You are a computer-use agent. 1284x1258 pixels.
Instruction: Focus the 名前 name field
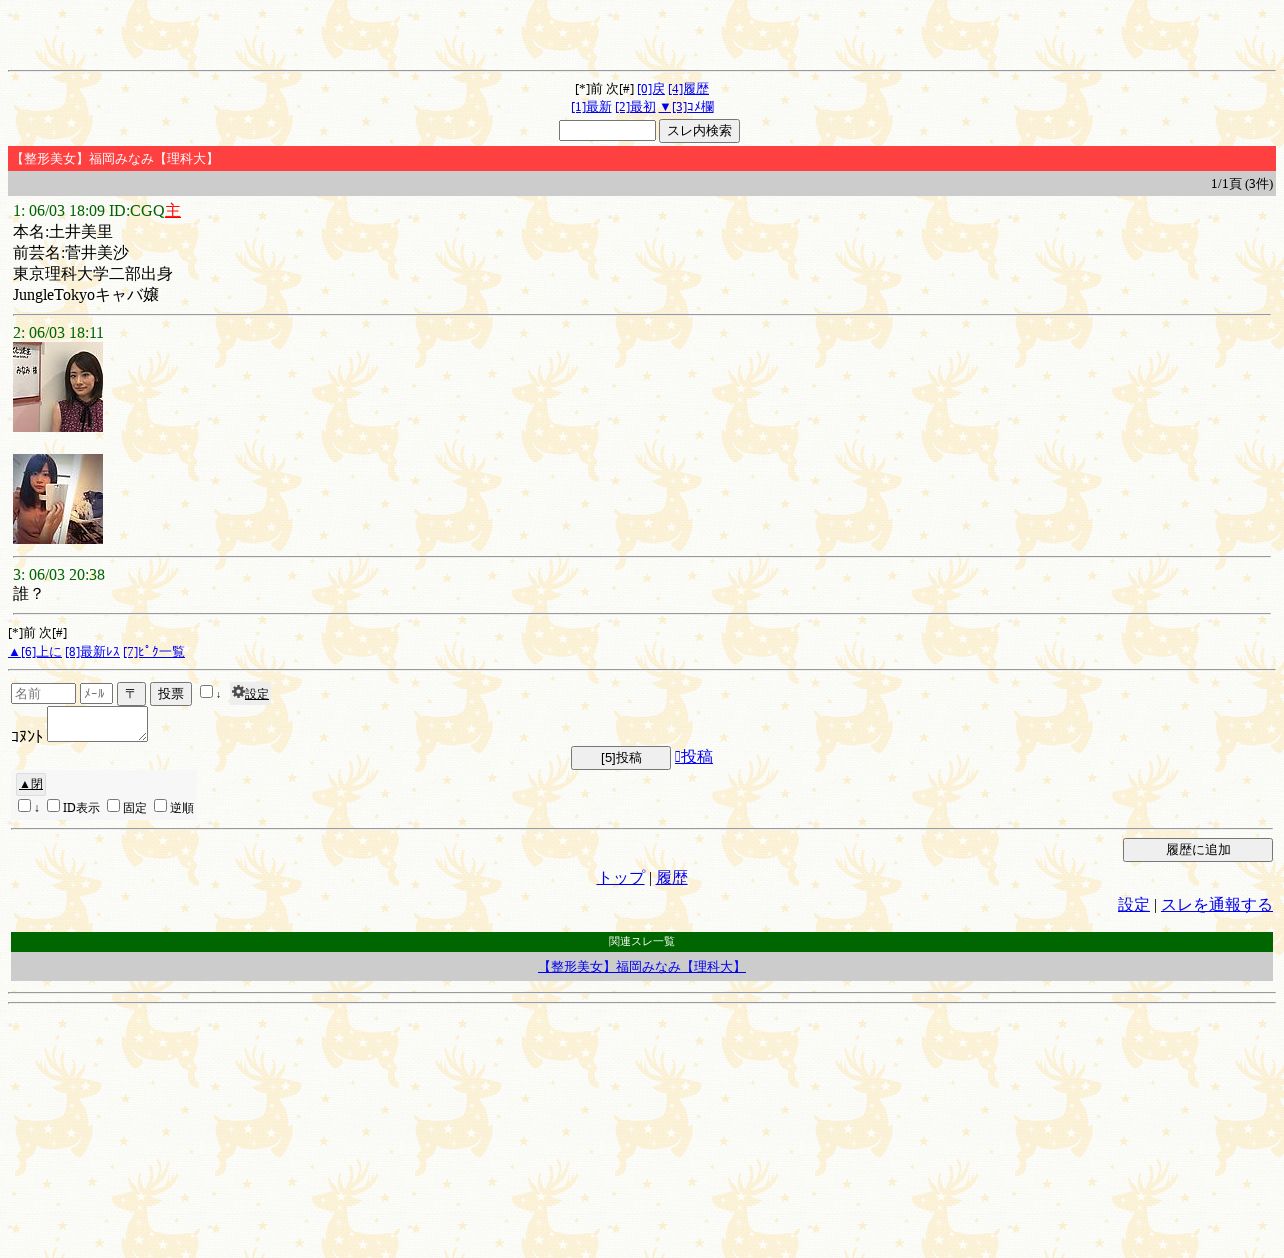pyautogui.click(x=43, y=694)
